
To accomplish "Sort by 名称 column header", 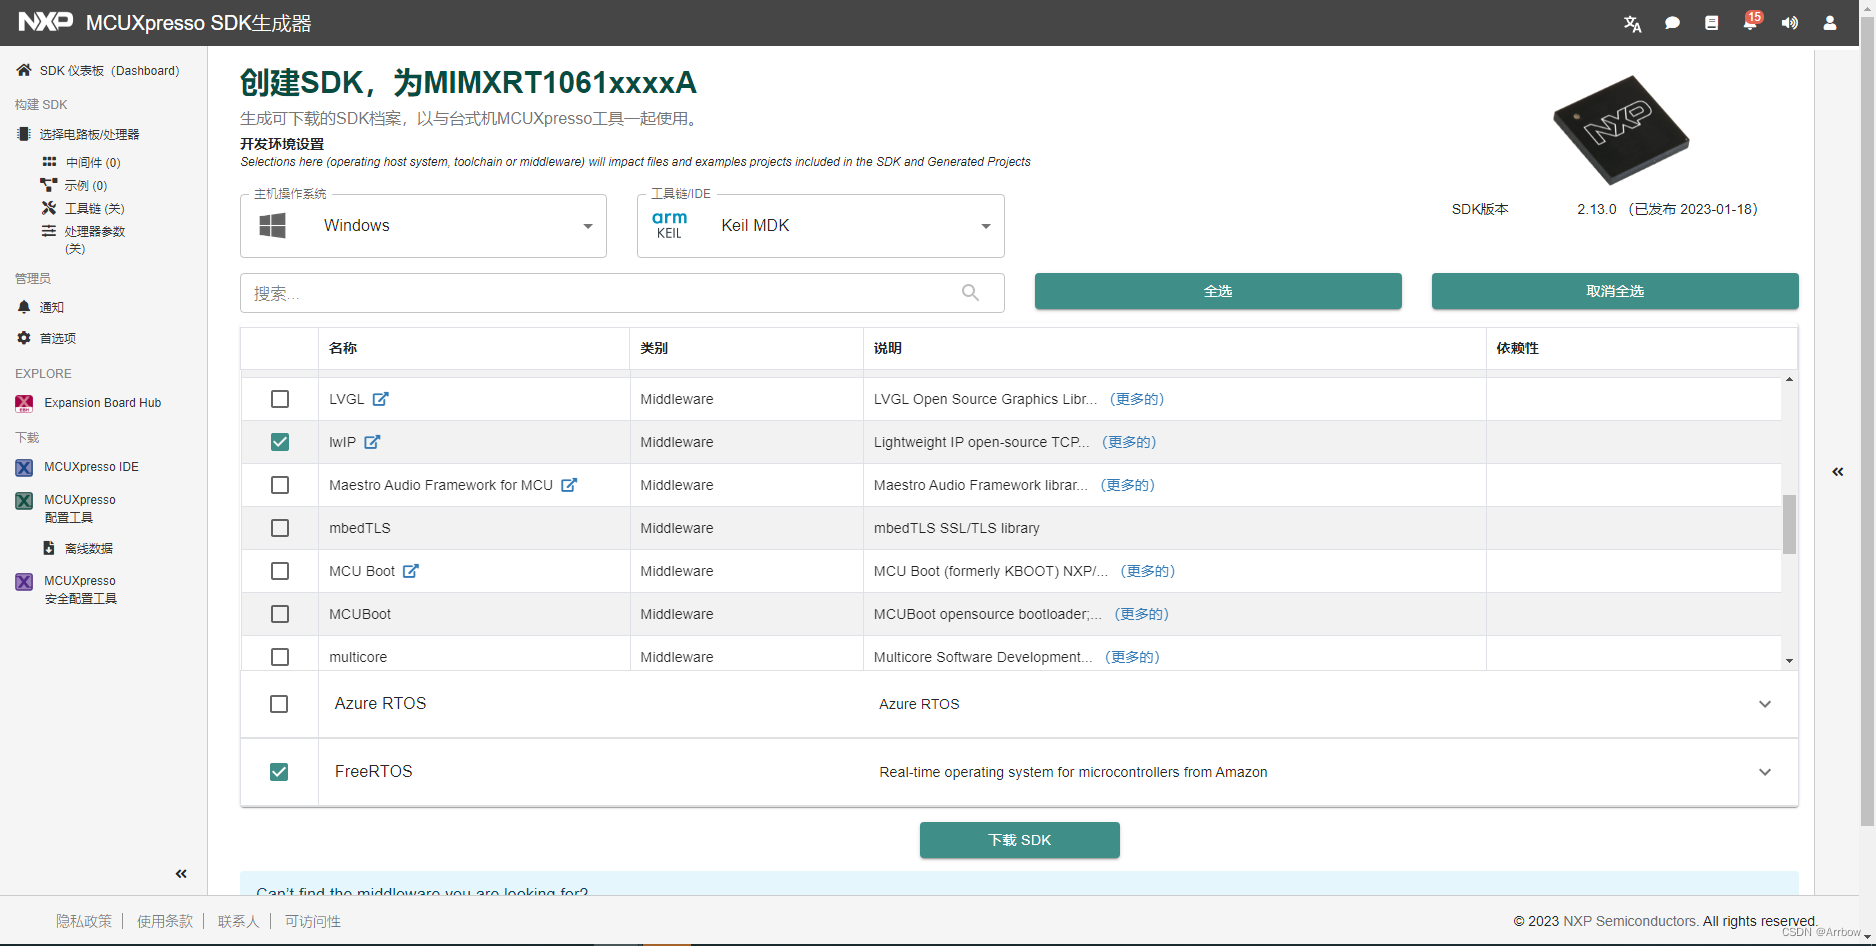I will 343,348.
